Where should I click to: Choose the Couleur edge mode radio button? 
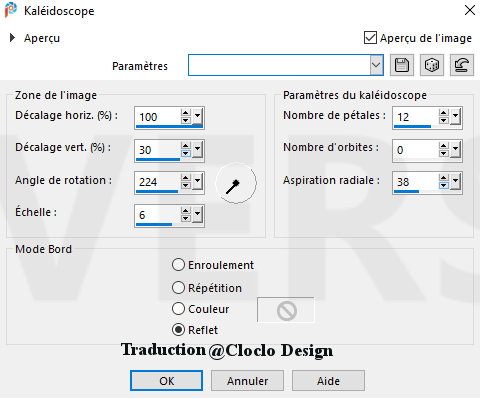[x=178, y=309]
